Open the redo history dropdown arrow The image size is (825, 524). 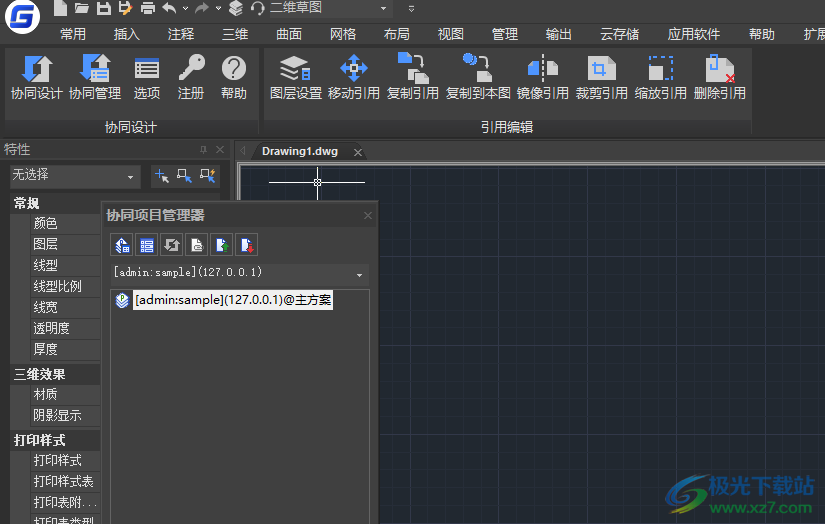pyautogui.click(x=218, y=8)
